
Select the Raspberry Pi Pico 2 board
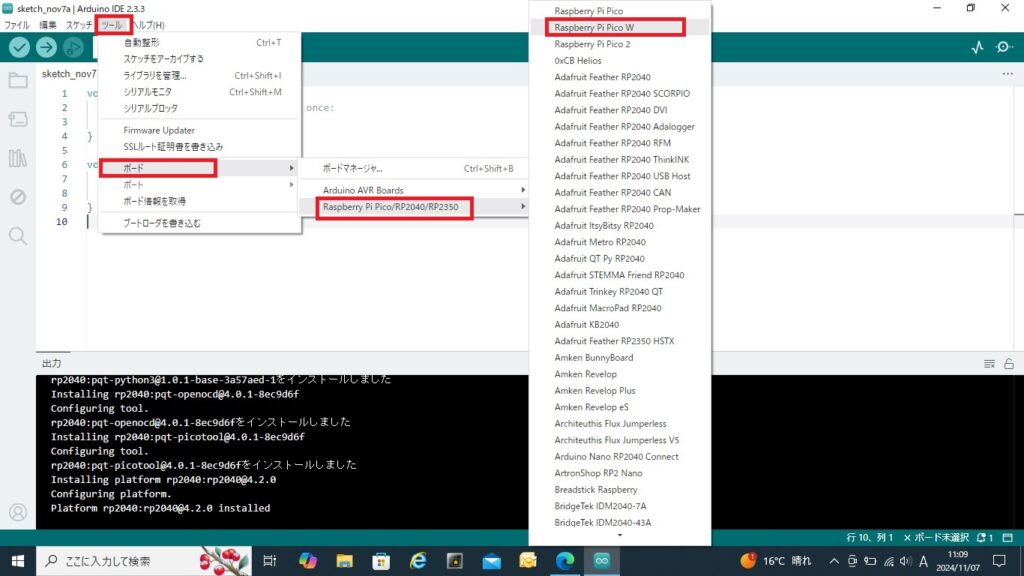(619, 44)
